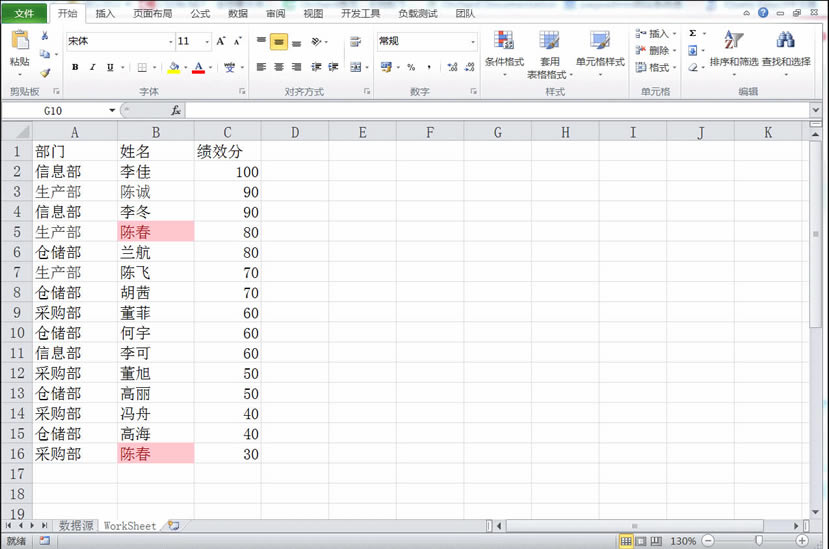This screenshot has height=549, width=829.
Task: Toggle middle vertical alignment
Action: tap(279, 41)
